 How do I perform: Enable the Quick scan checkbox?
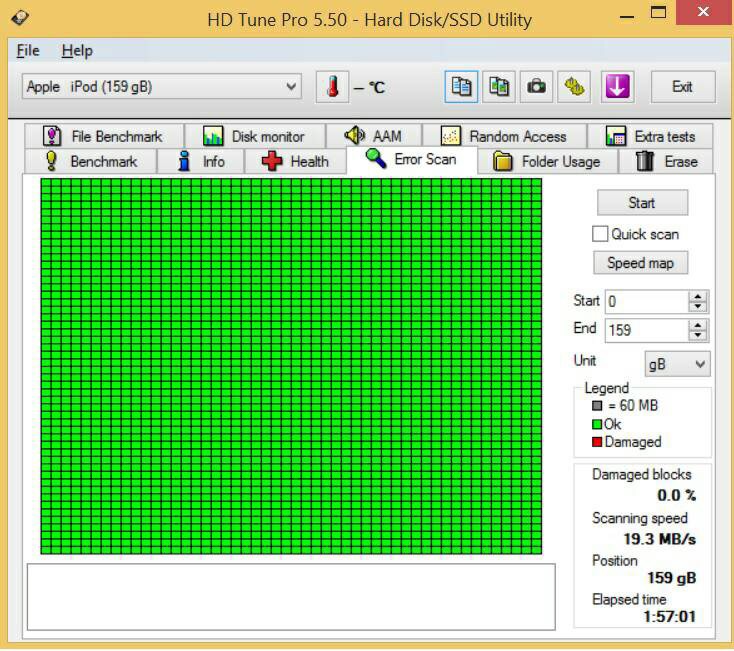click(600, 234)
